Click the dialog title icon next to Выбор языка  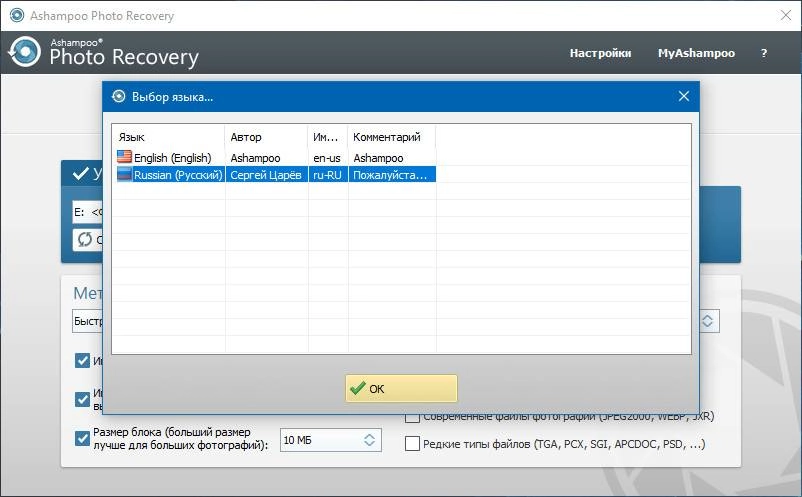pyautogui.click(x=119, y=96)
